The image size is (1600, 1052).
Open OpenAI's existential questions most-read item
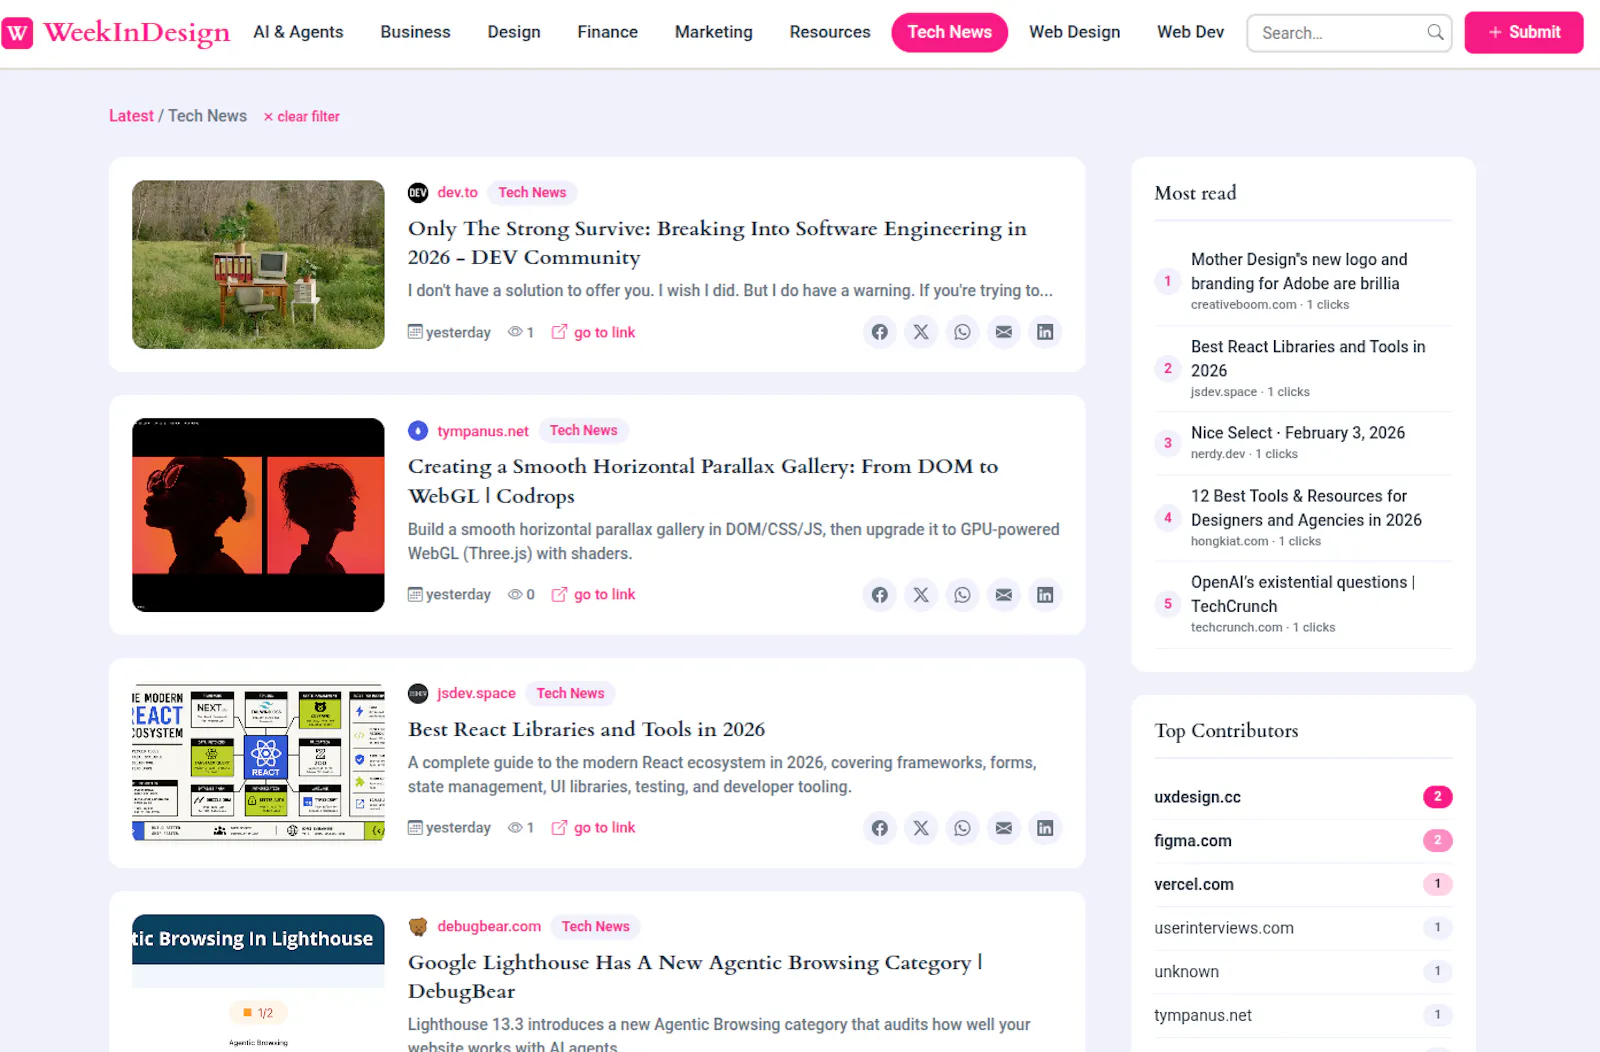click(x=1303, y=594)
